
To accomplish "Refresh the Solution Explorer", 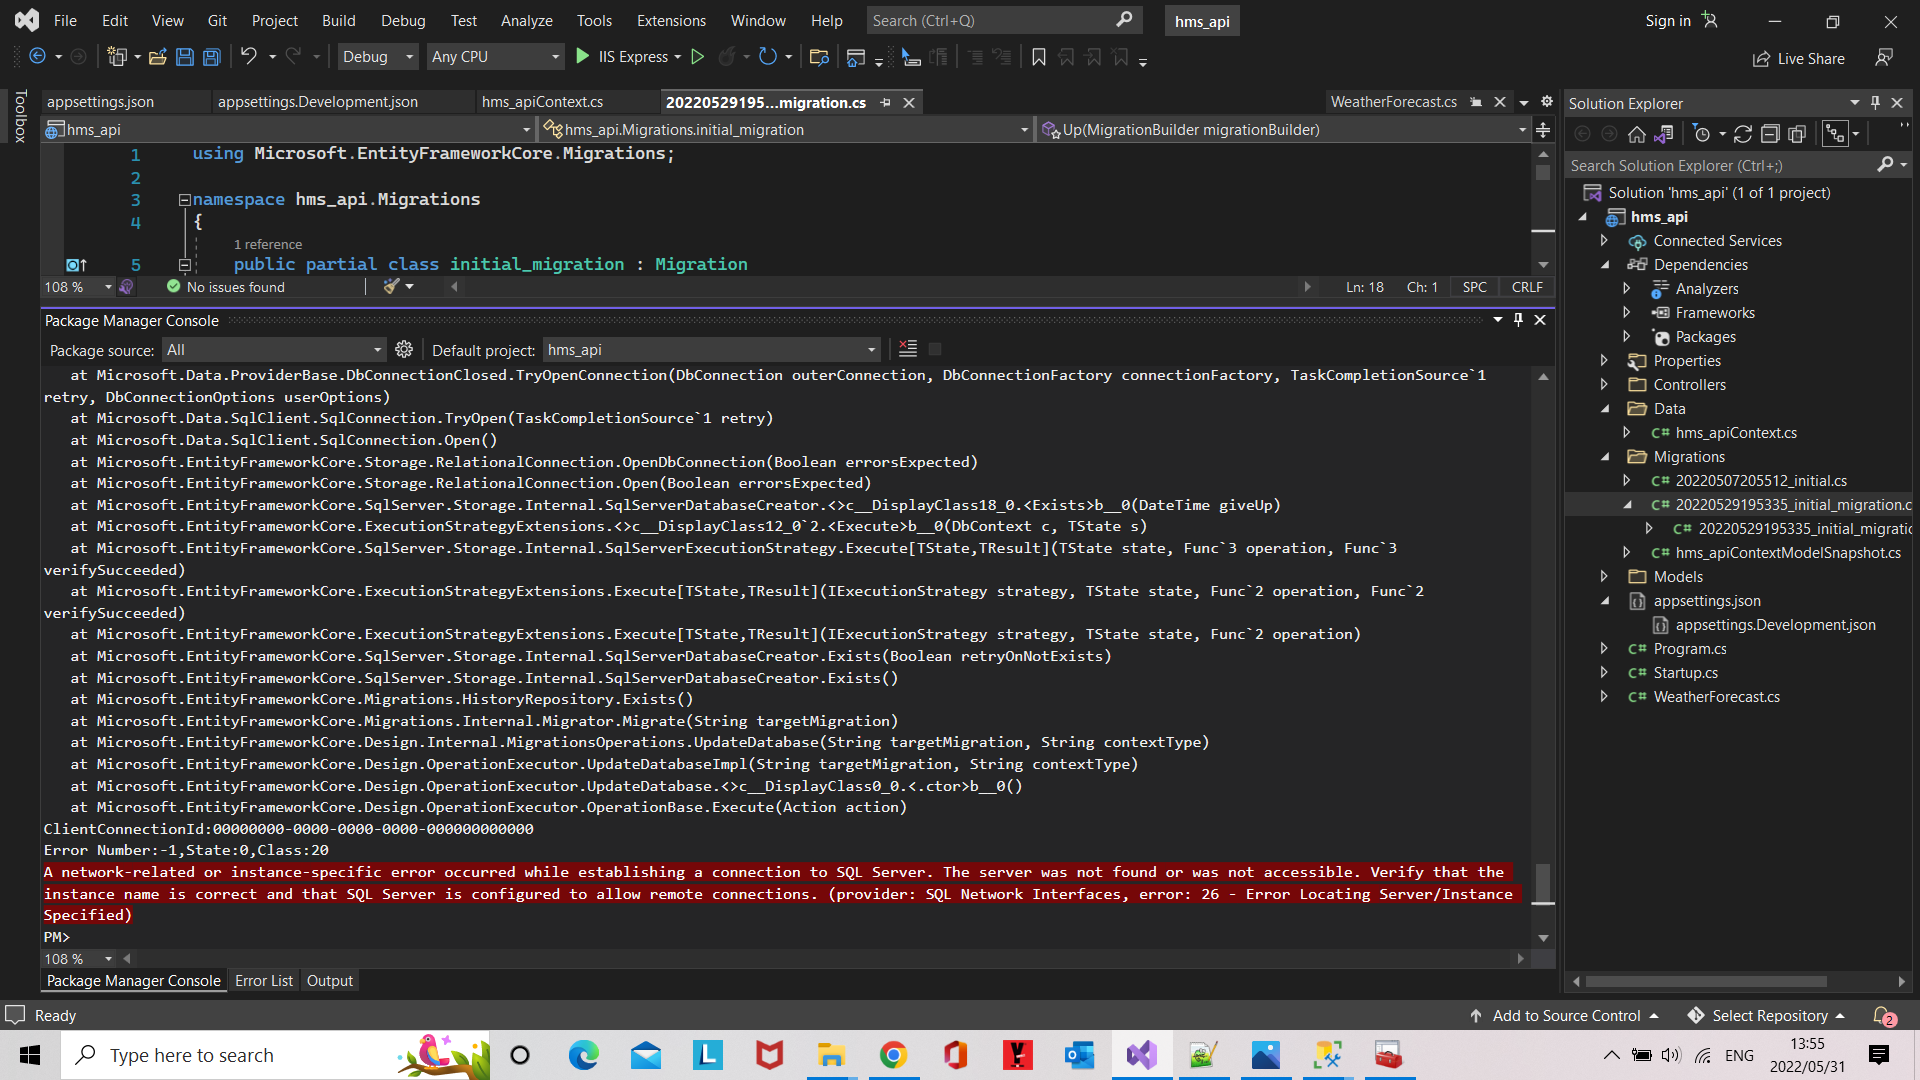I will coord(1743,133).
